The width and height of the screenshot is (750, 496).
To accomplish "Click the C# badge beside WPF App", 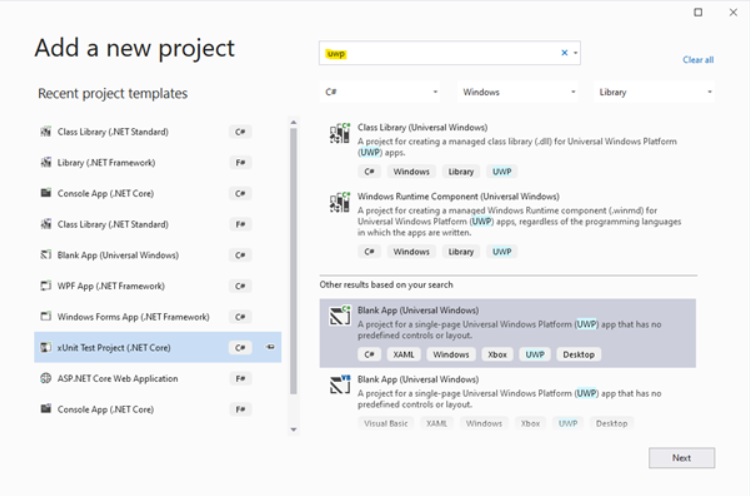I will (240, 286).
